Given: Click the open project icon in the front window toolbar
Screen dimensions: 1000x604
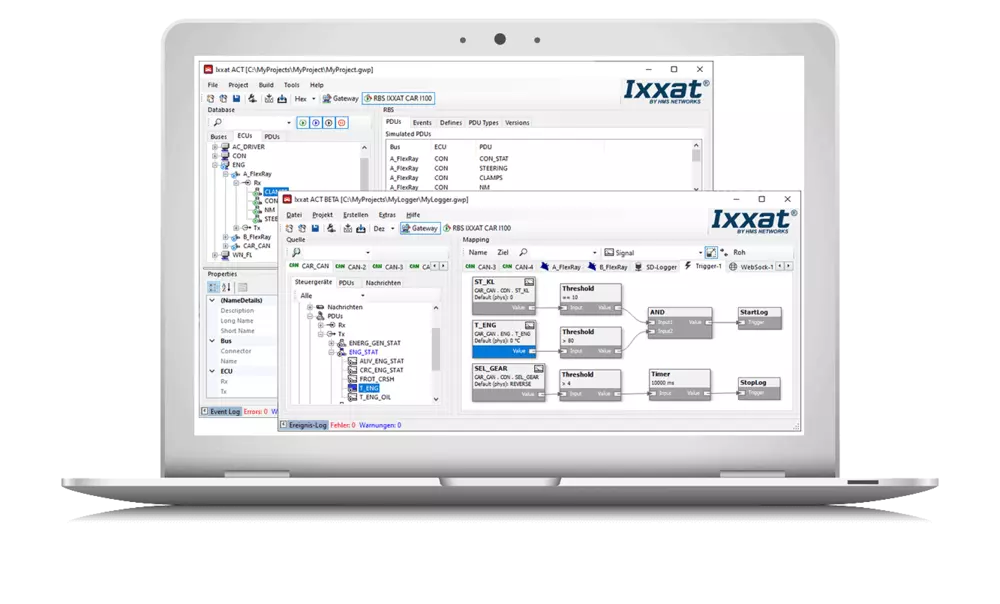Looking at the screenshot, I should click(x=302, y=228).
